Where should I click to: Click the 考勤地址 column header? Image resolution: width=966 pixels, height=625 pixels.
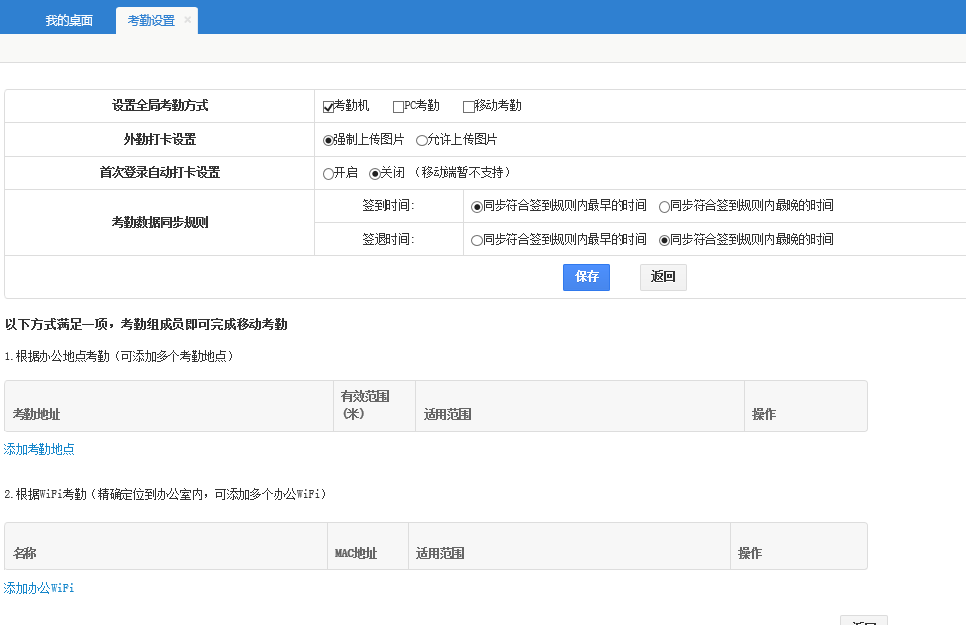[36, 414]
